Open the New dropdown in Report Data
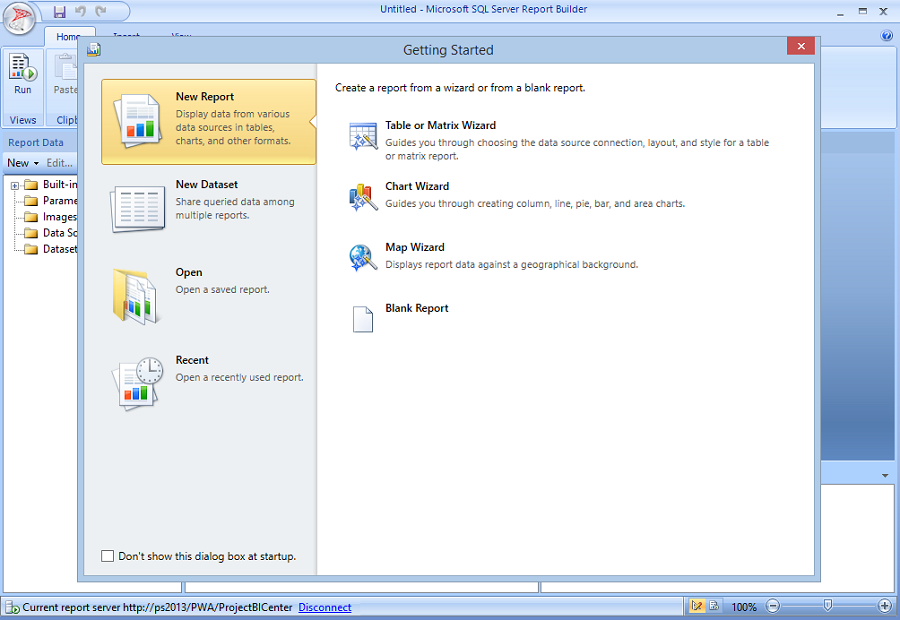The height and width of the screenshot is (620, 900). (23, 163)
